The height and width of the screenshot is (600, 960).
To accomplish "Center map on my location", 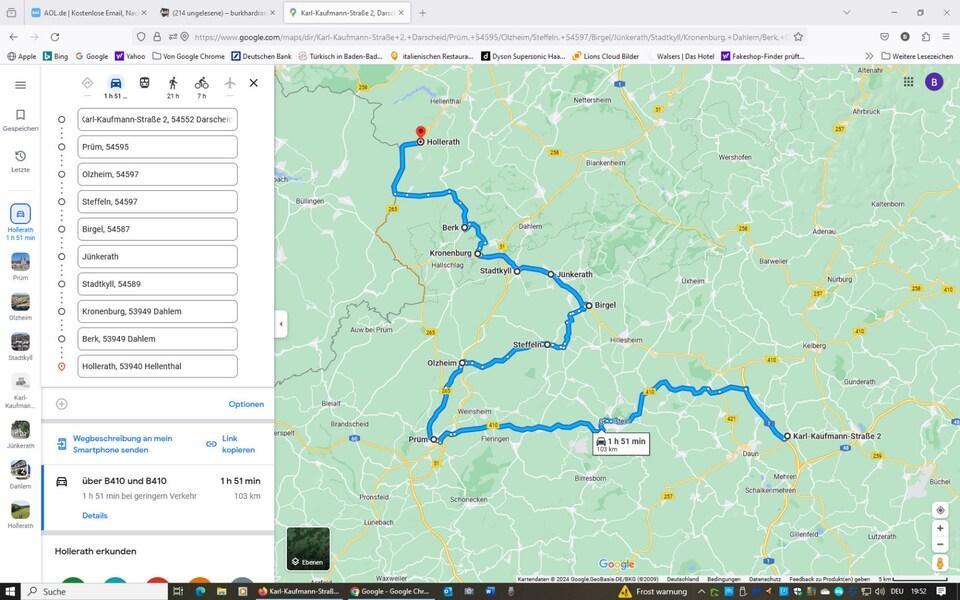I will point(940,510).
